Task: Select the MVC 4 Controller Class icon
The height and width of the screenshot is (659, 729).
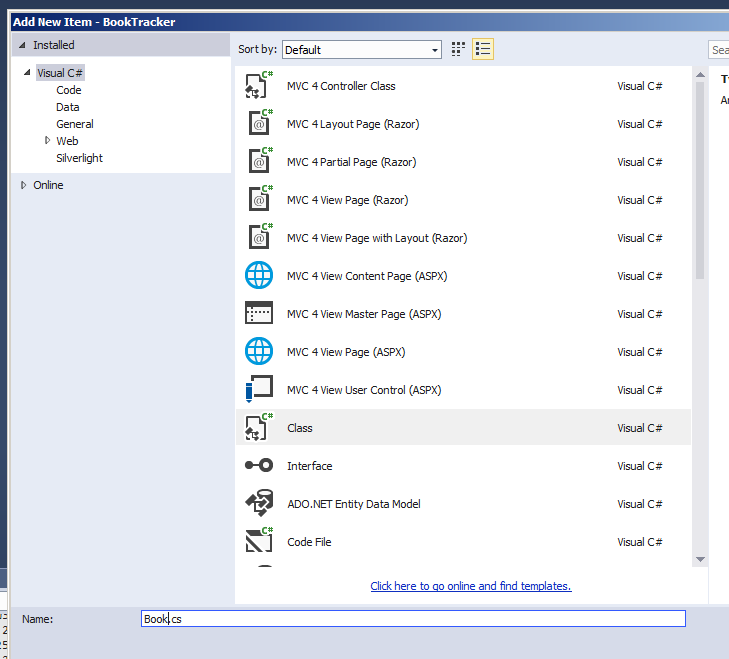Action: coord(259,86)
